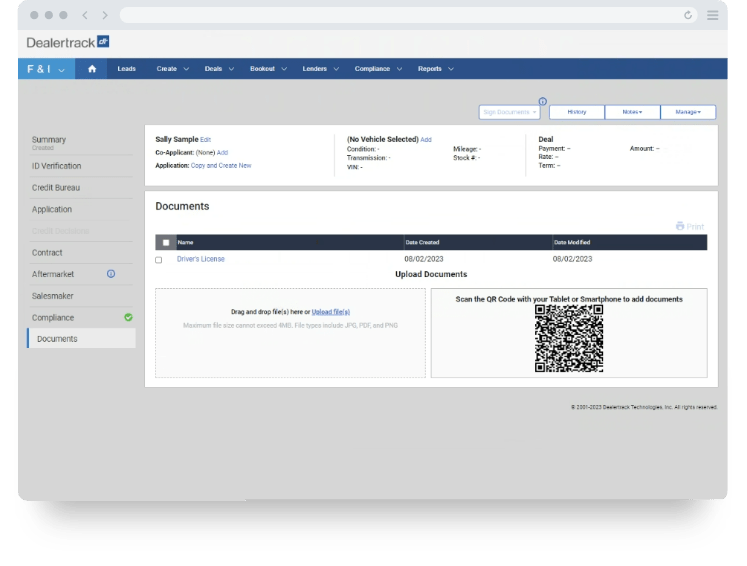This screenshot has height=566, width=747.
Task: Click the browser back arrow
Action: coord(85,15)
